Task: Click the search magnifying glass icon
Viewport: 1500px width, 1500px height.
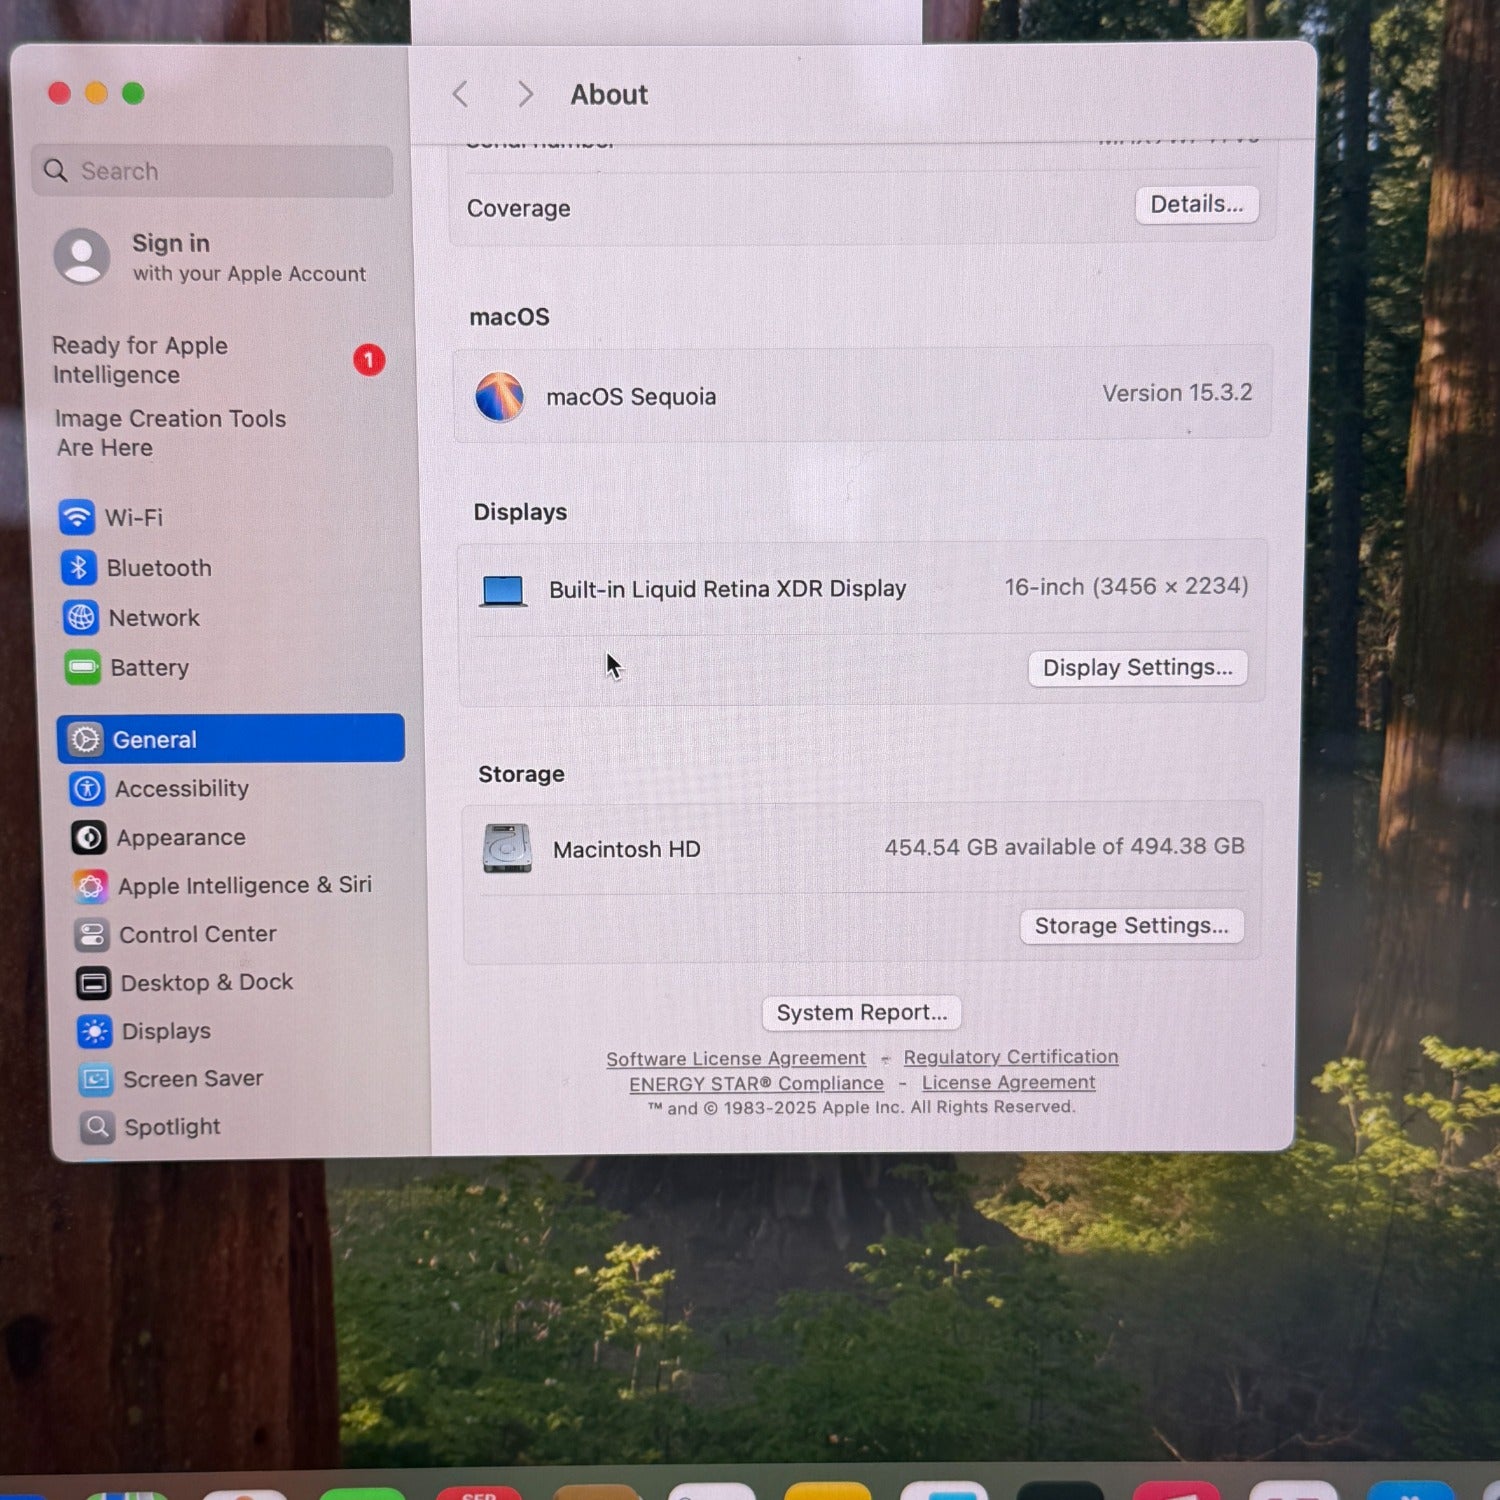Action: coord(56,171)
